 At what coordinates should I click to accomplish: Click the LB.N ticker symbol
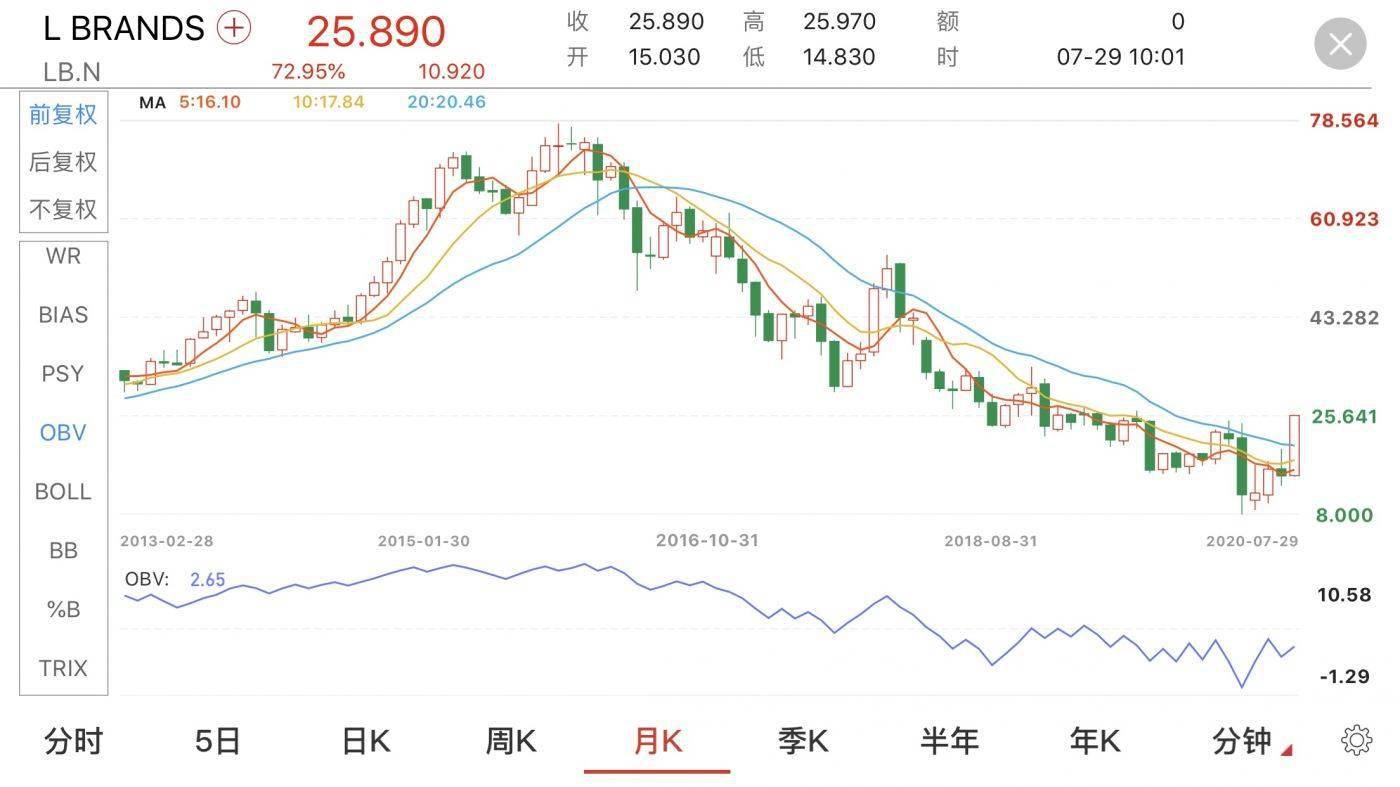pyautogui.click(x=72, y=72)
